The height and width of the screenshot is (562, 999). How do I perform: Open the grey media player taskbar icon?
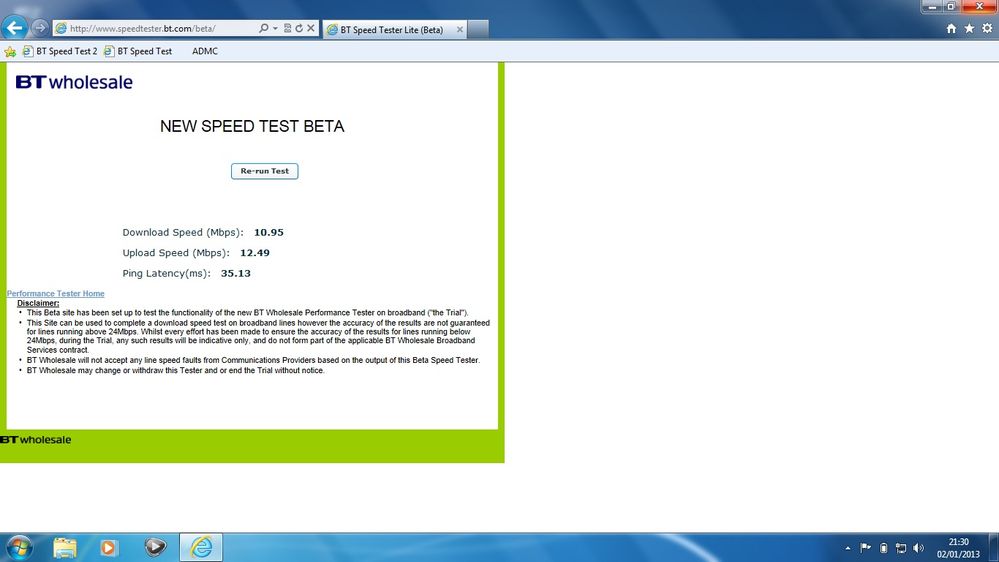tap(155, 547)
